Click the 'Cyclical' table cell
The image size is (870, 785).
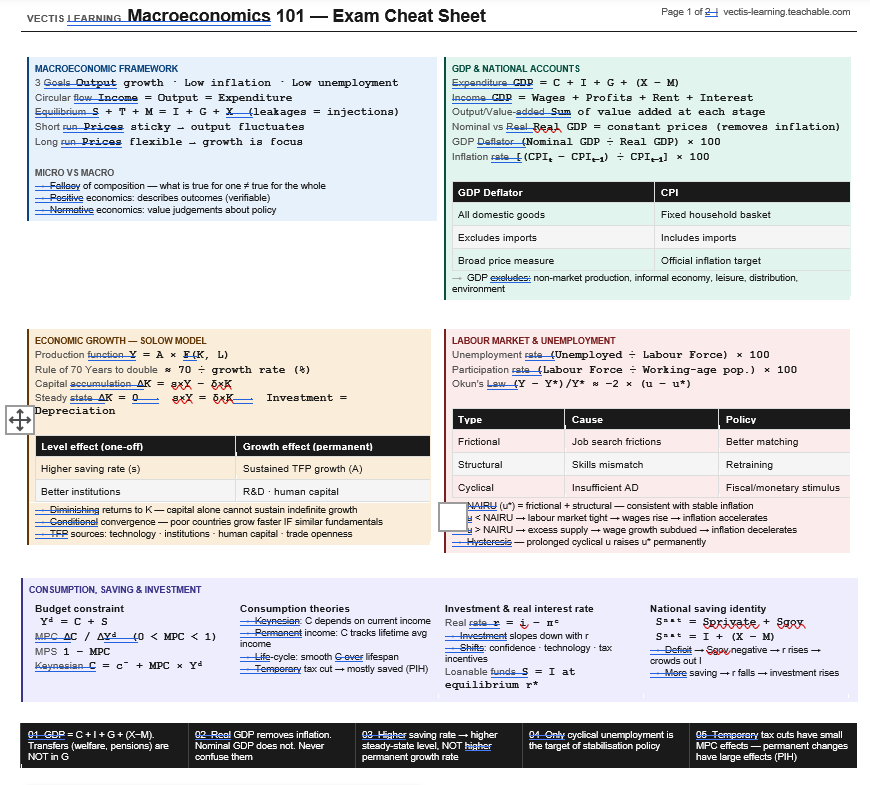click(508, 487)
